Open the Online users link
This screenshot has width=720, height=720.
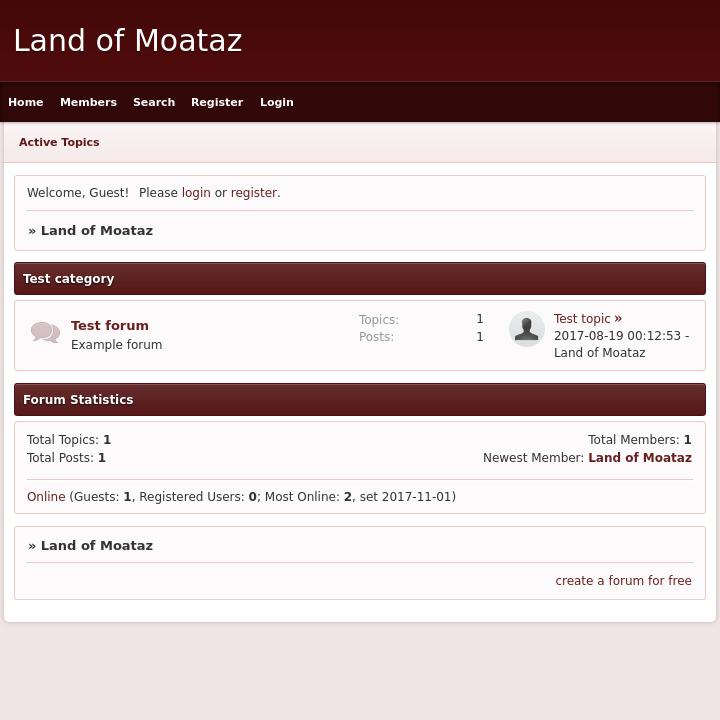[46, 497]
